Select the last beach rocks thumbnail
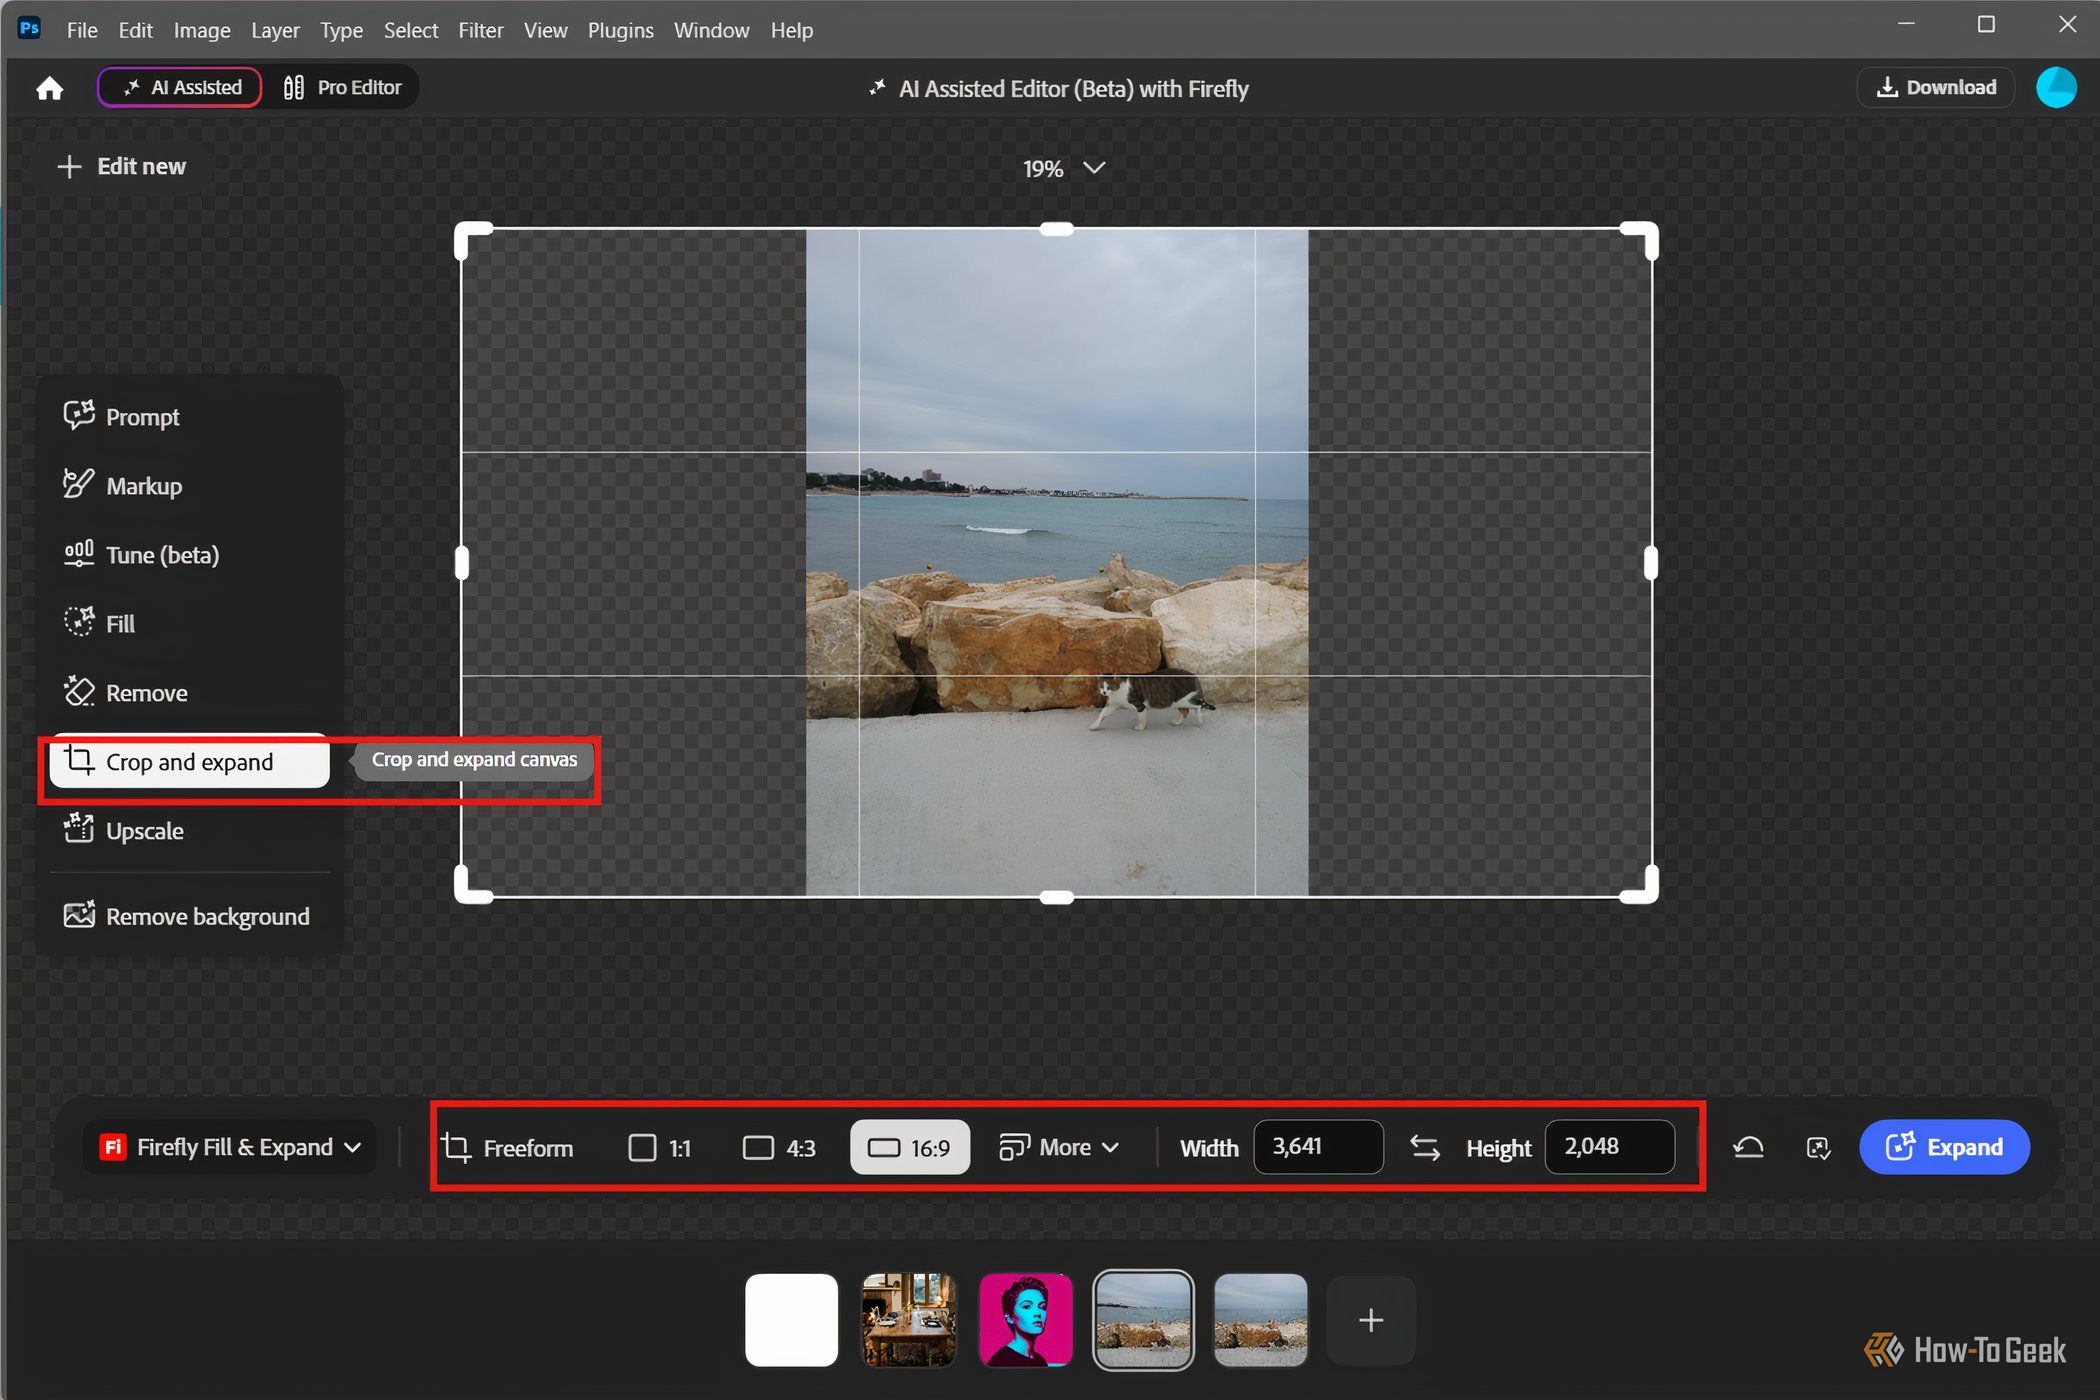The image size is (2100, 1400). pos(1260,1320)
